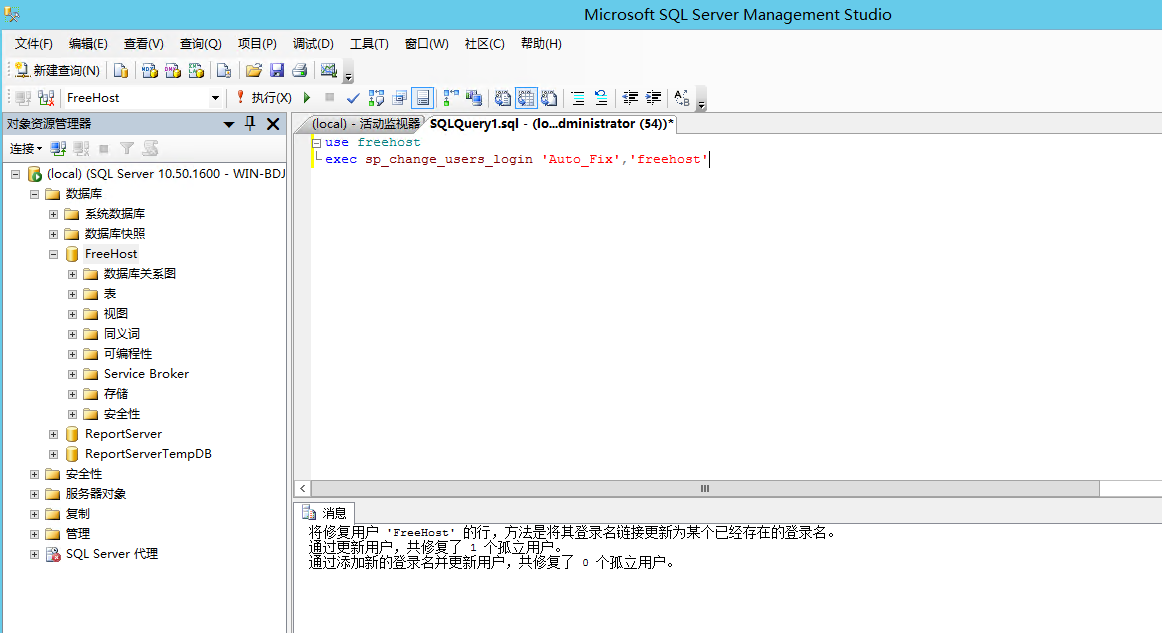
Task: Save the query with the floppy icon
Action: pyautogui.click(x=277, y=70)
